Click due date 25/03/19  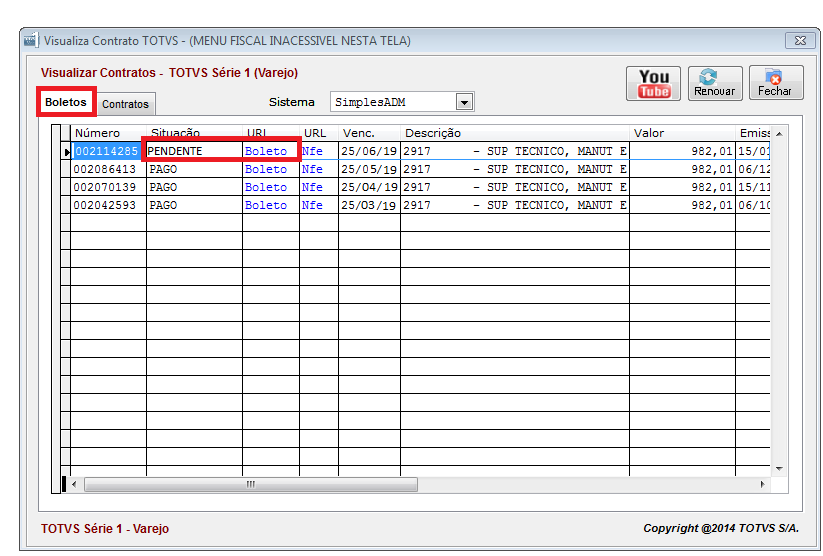369,205
